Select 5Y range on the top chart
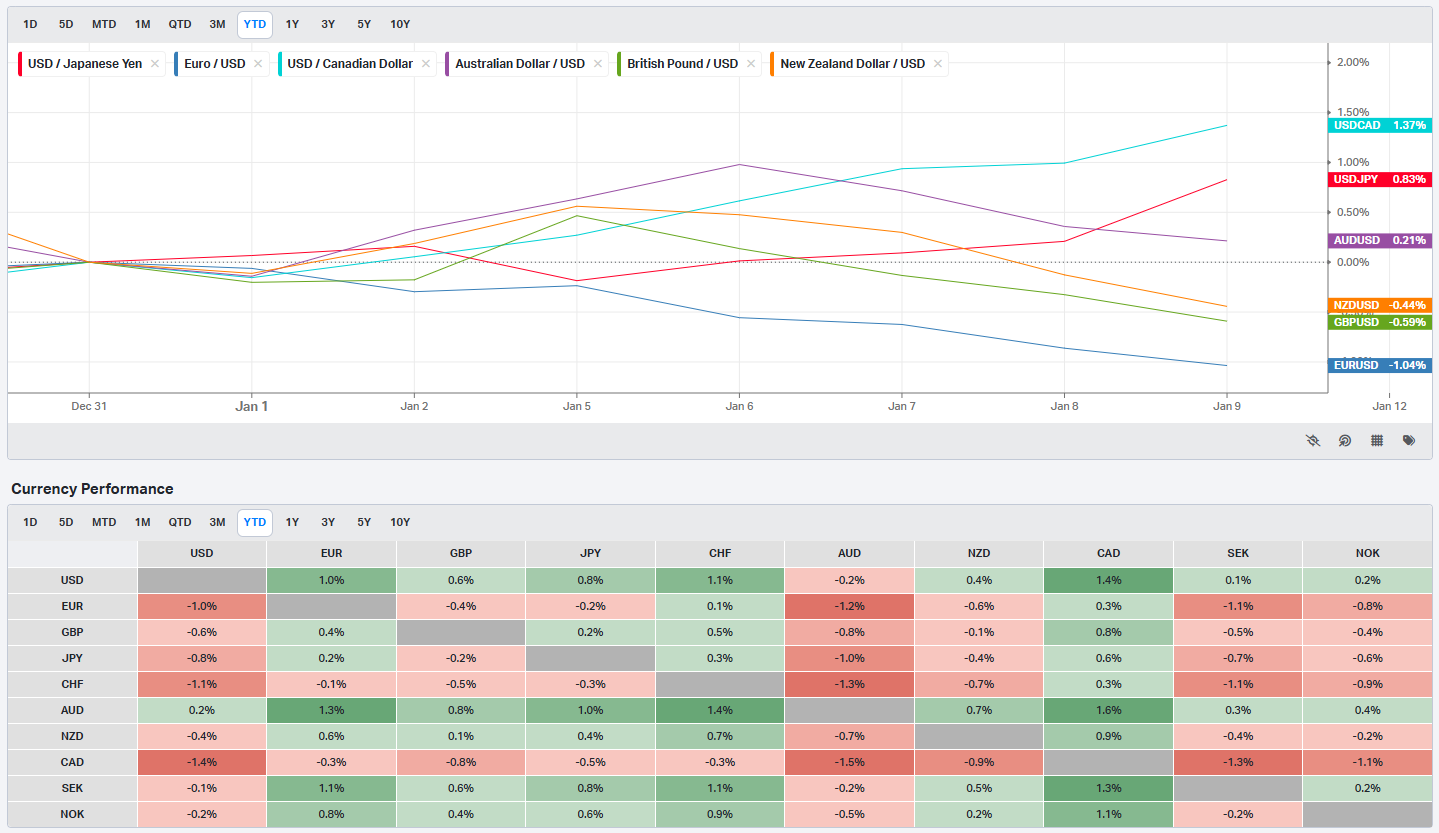The height and width of the screenshot is (833, 1439). pos(364,24)
